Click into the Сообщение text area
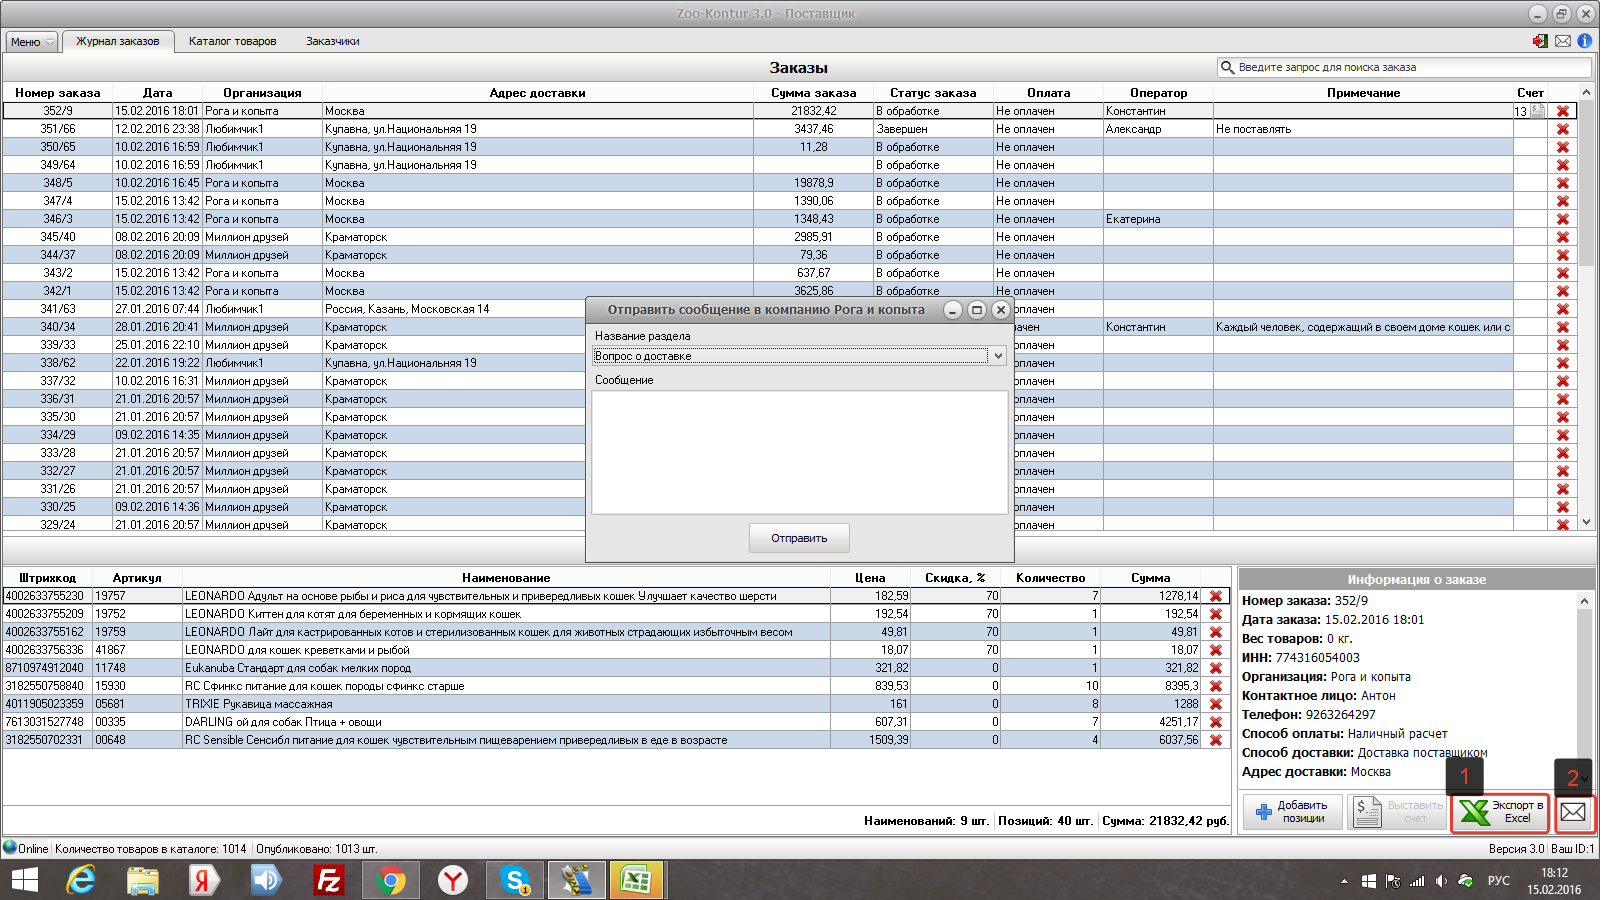The width and height of the screenshot is (1611, 900). click(800, 452)
